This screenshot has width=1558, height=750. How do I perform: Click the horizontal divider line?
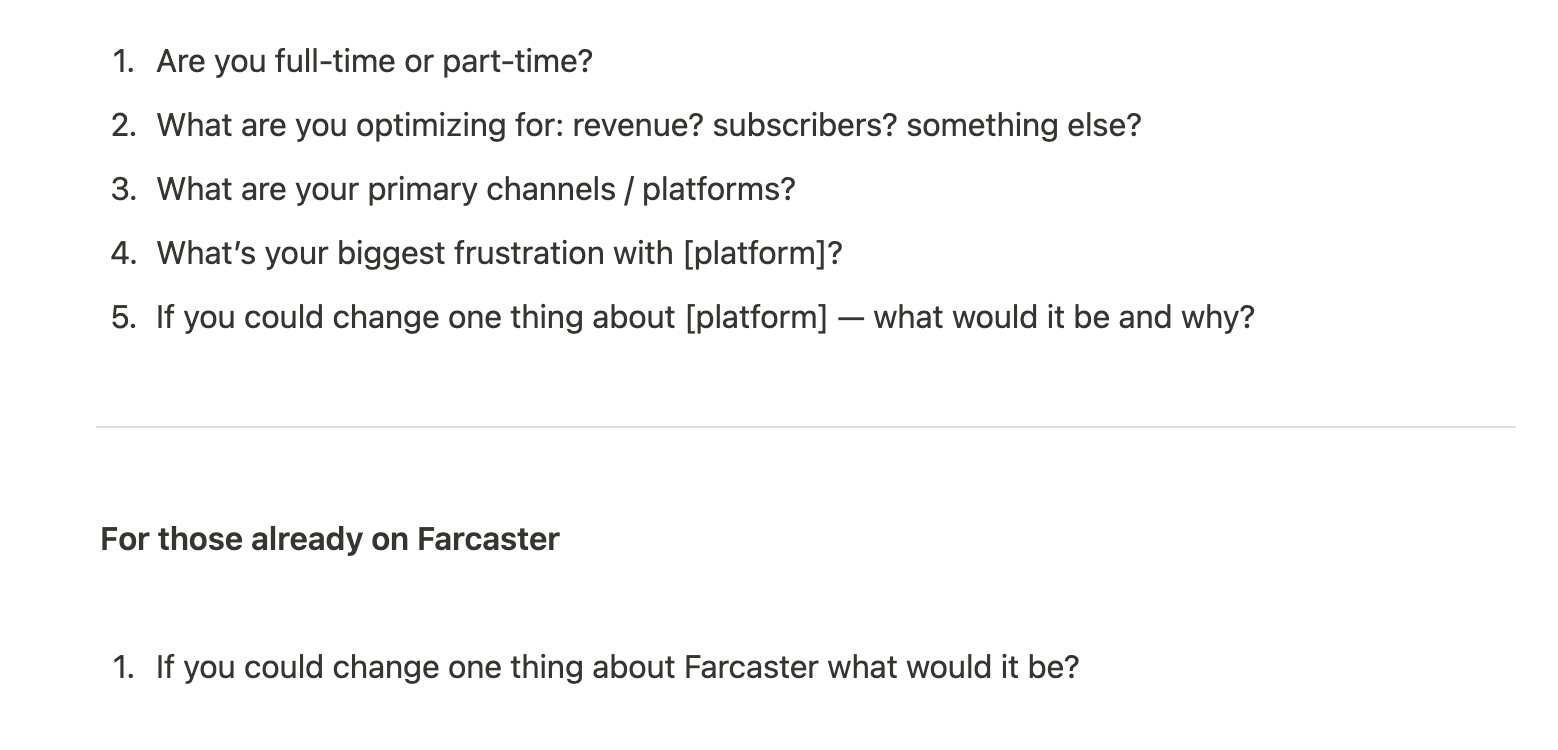click(805, 427)
